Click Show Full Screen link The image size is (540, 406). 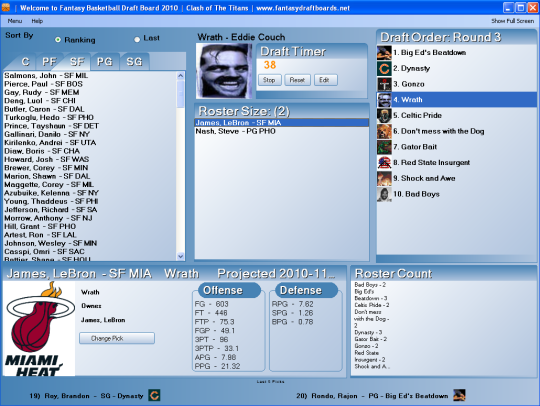pyautogui.click(x=512, y=21)
